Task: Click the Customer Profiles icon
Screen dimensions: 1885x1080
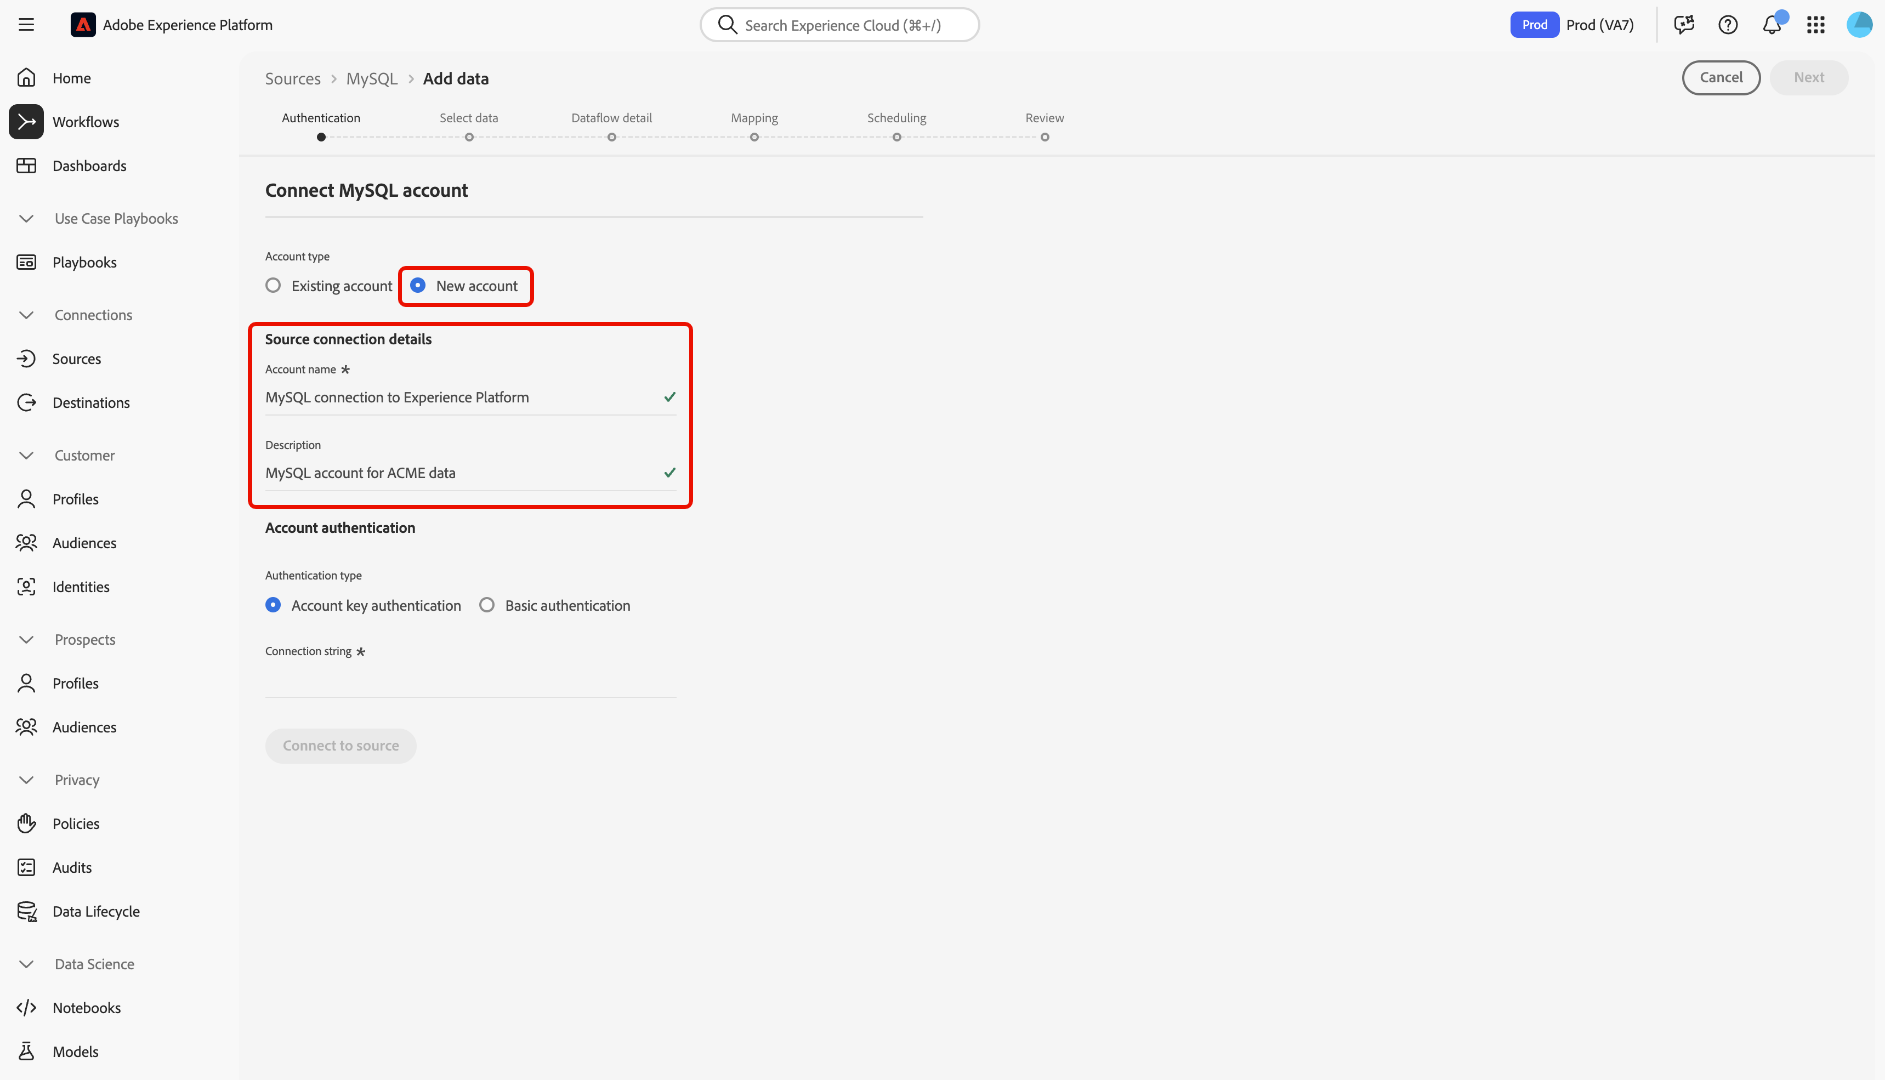Action: pos(27,499)
